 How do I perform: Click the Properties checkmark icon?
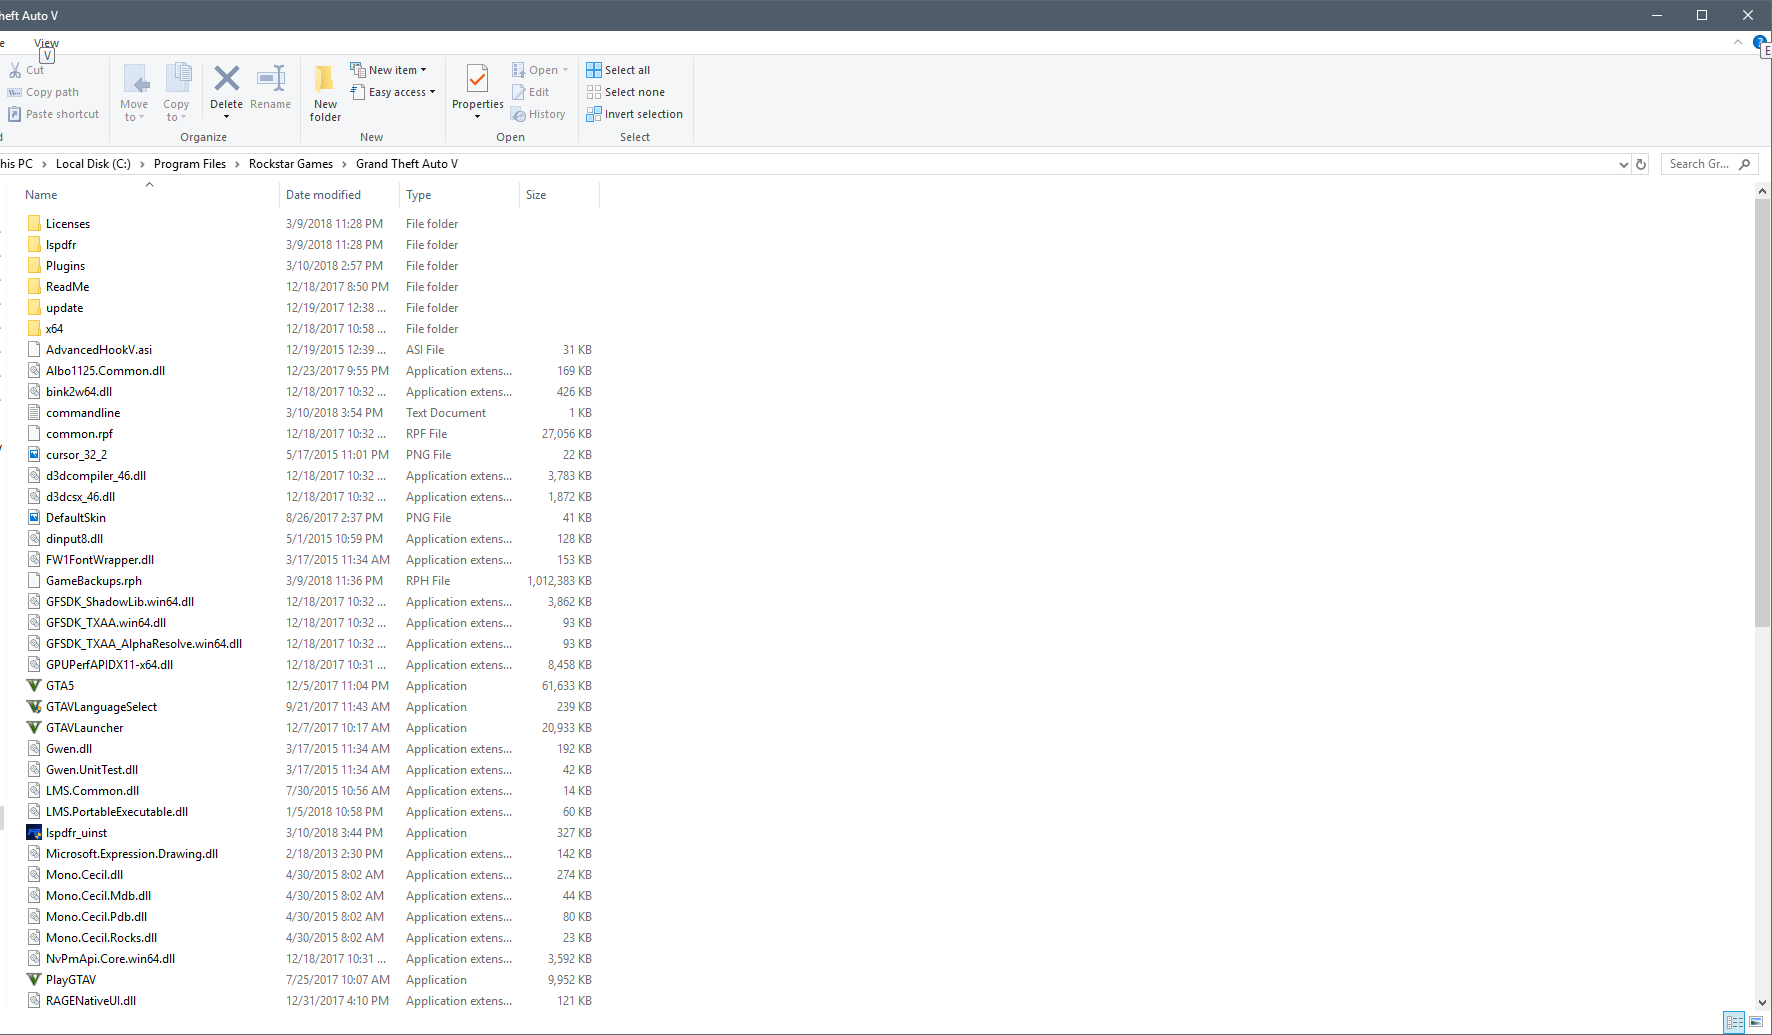tap(477, 79)
